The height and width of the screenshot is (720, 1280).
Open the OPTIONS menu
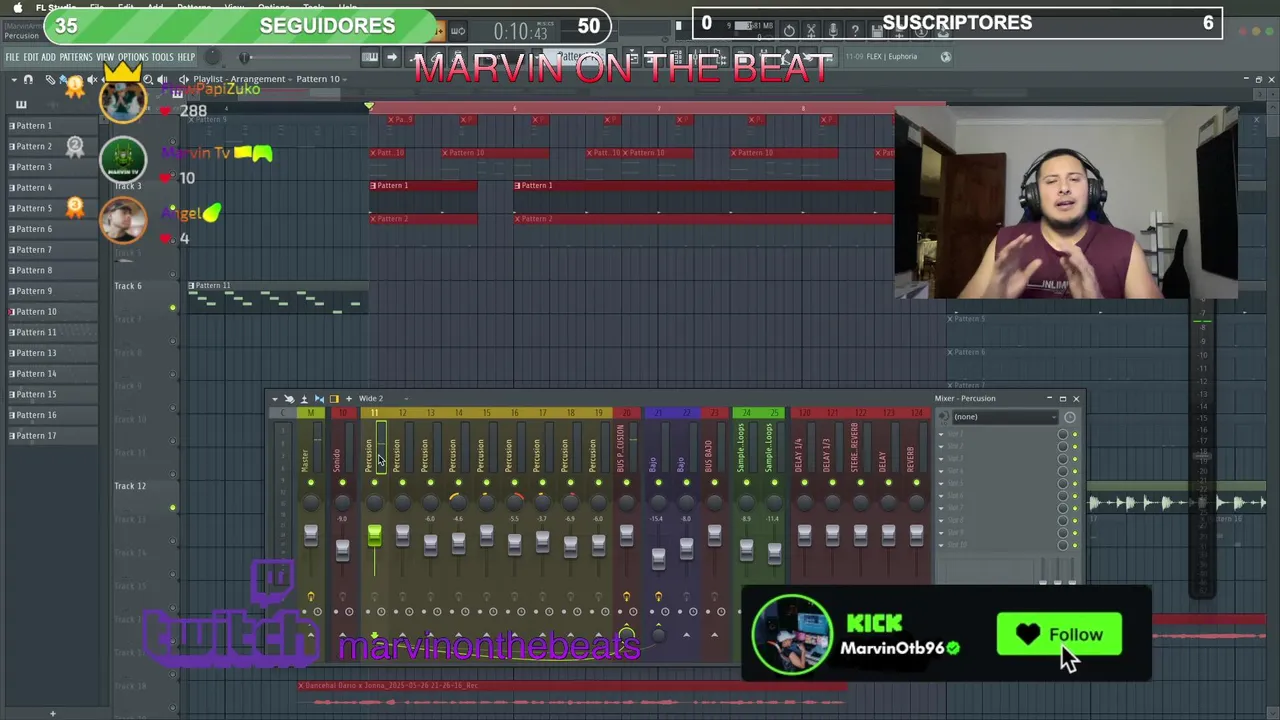click(x=133, y=57)
